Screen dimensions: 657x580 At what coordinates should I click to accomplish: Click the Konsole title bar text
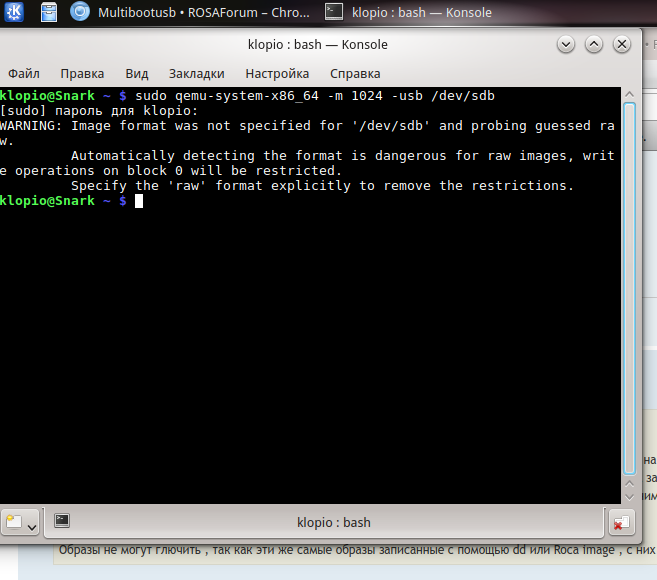pyautogui.click(x=318, y=44)
